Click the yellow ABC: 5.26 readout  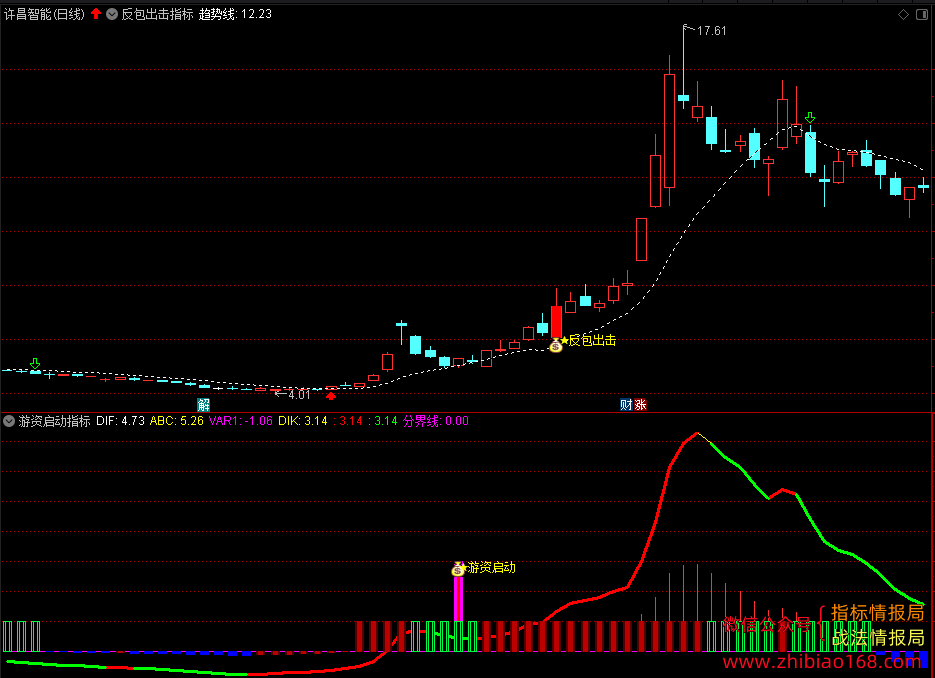click(x=177, y=421)
